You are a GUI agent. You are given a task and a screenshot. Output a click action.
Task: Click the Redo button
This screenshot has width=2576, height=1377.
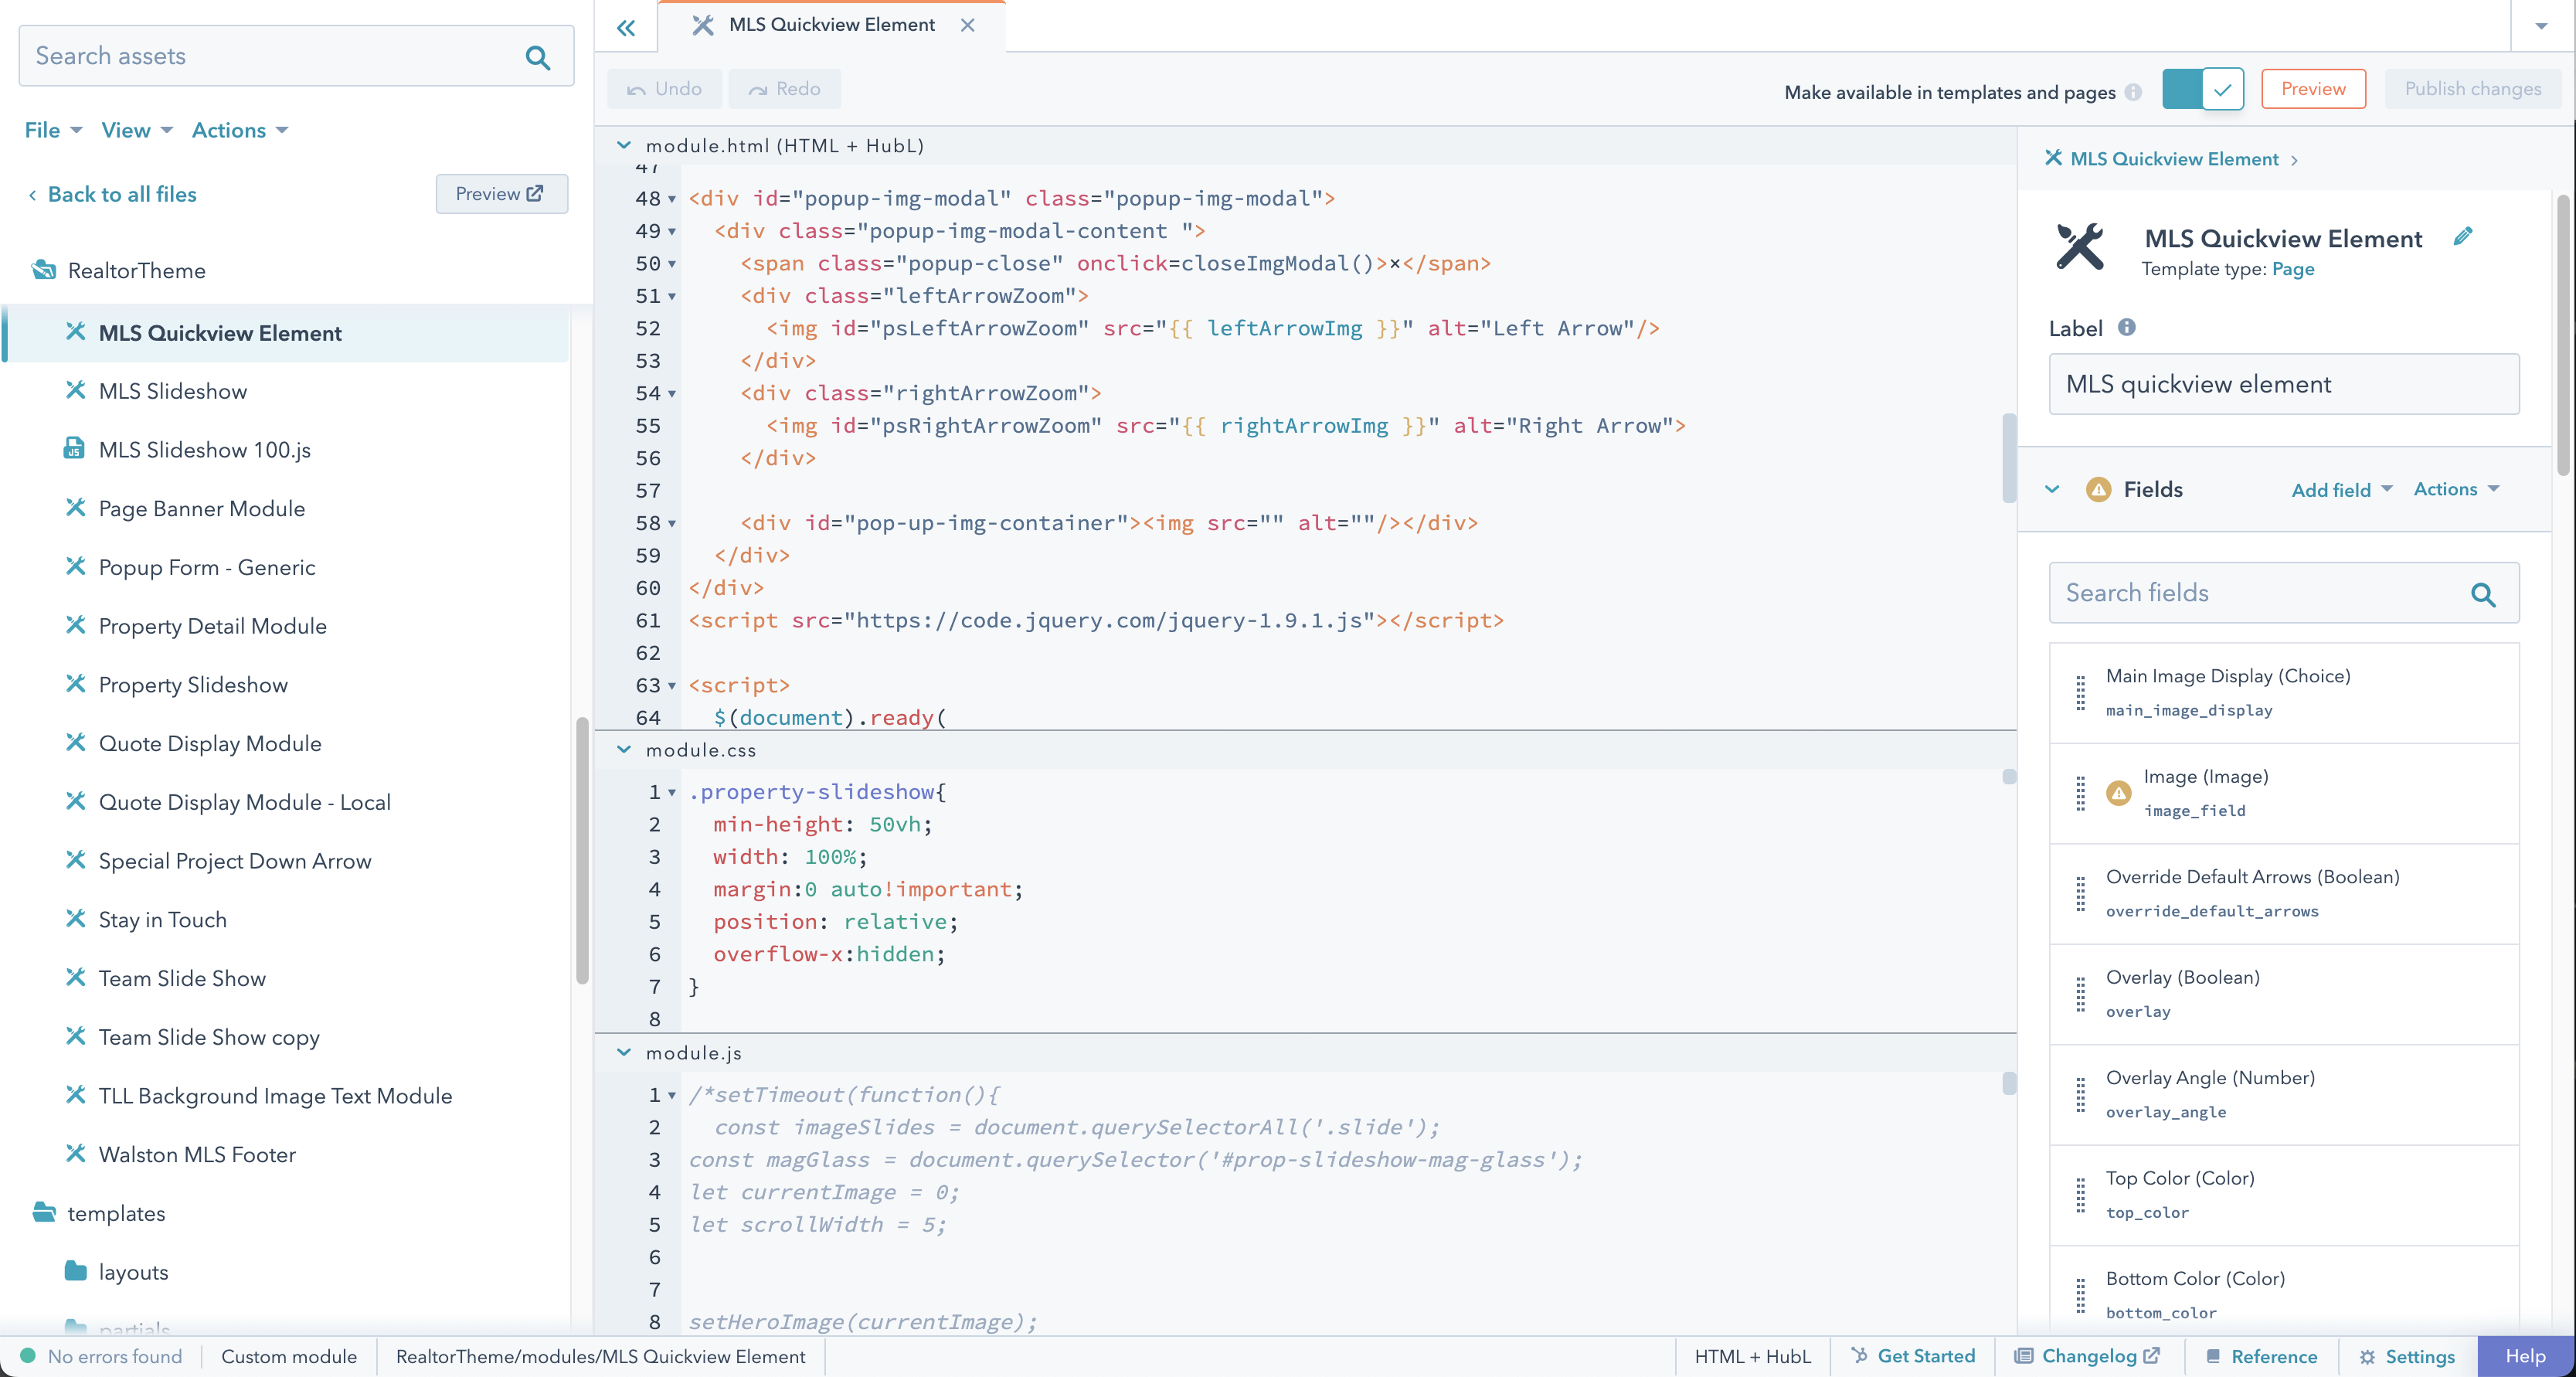(x=784, y=89)
